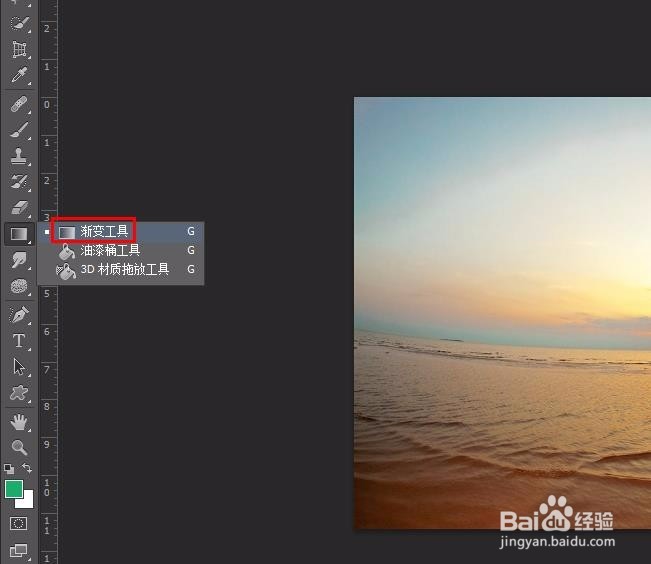Select the Brush tool
Screen dimensions: 651x564
click(x=19, y=130)
